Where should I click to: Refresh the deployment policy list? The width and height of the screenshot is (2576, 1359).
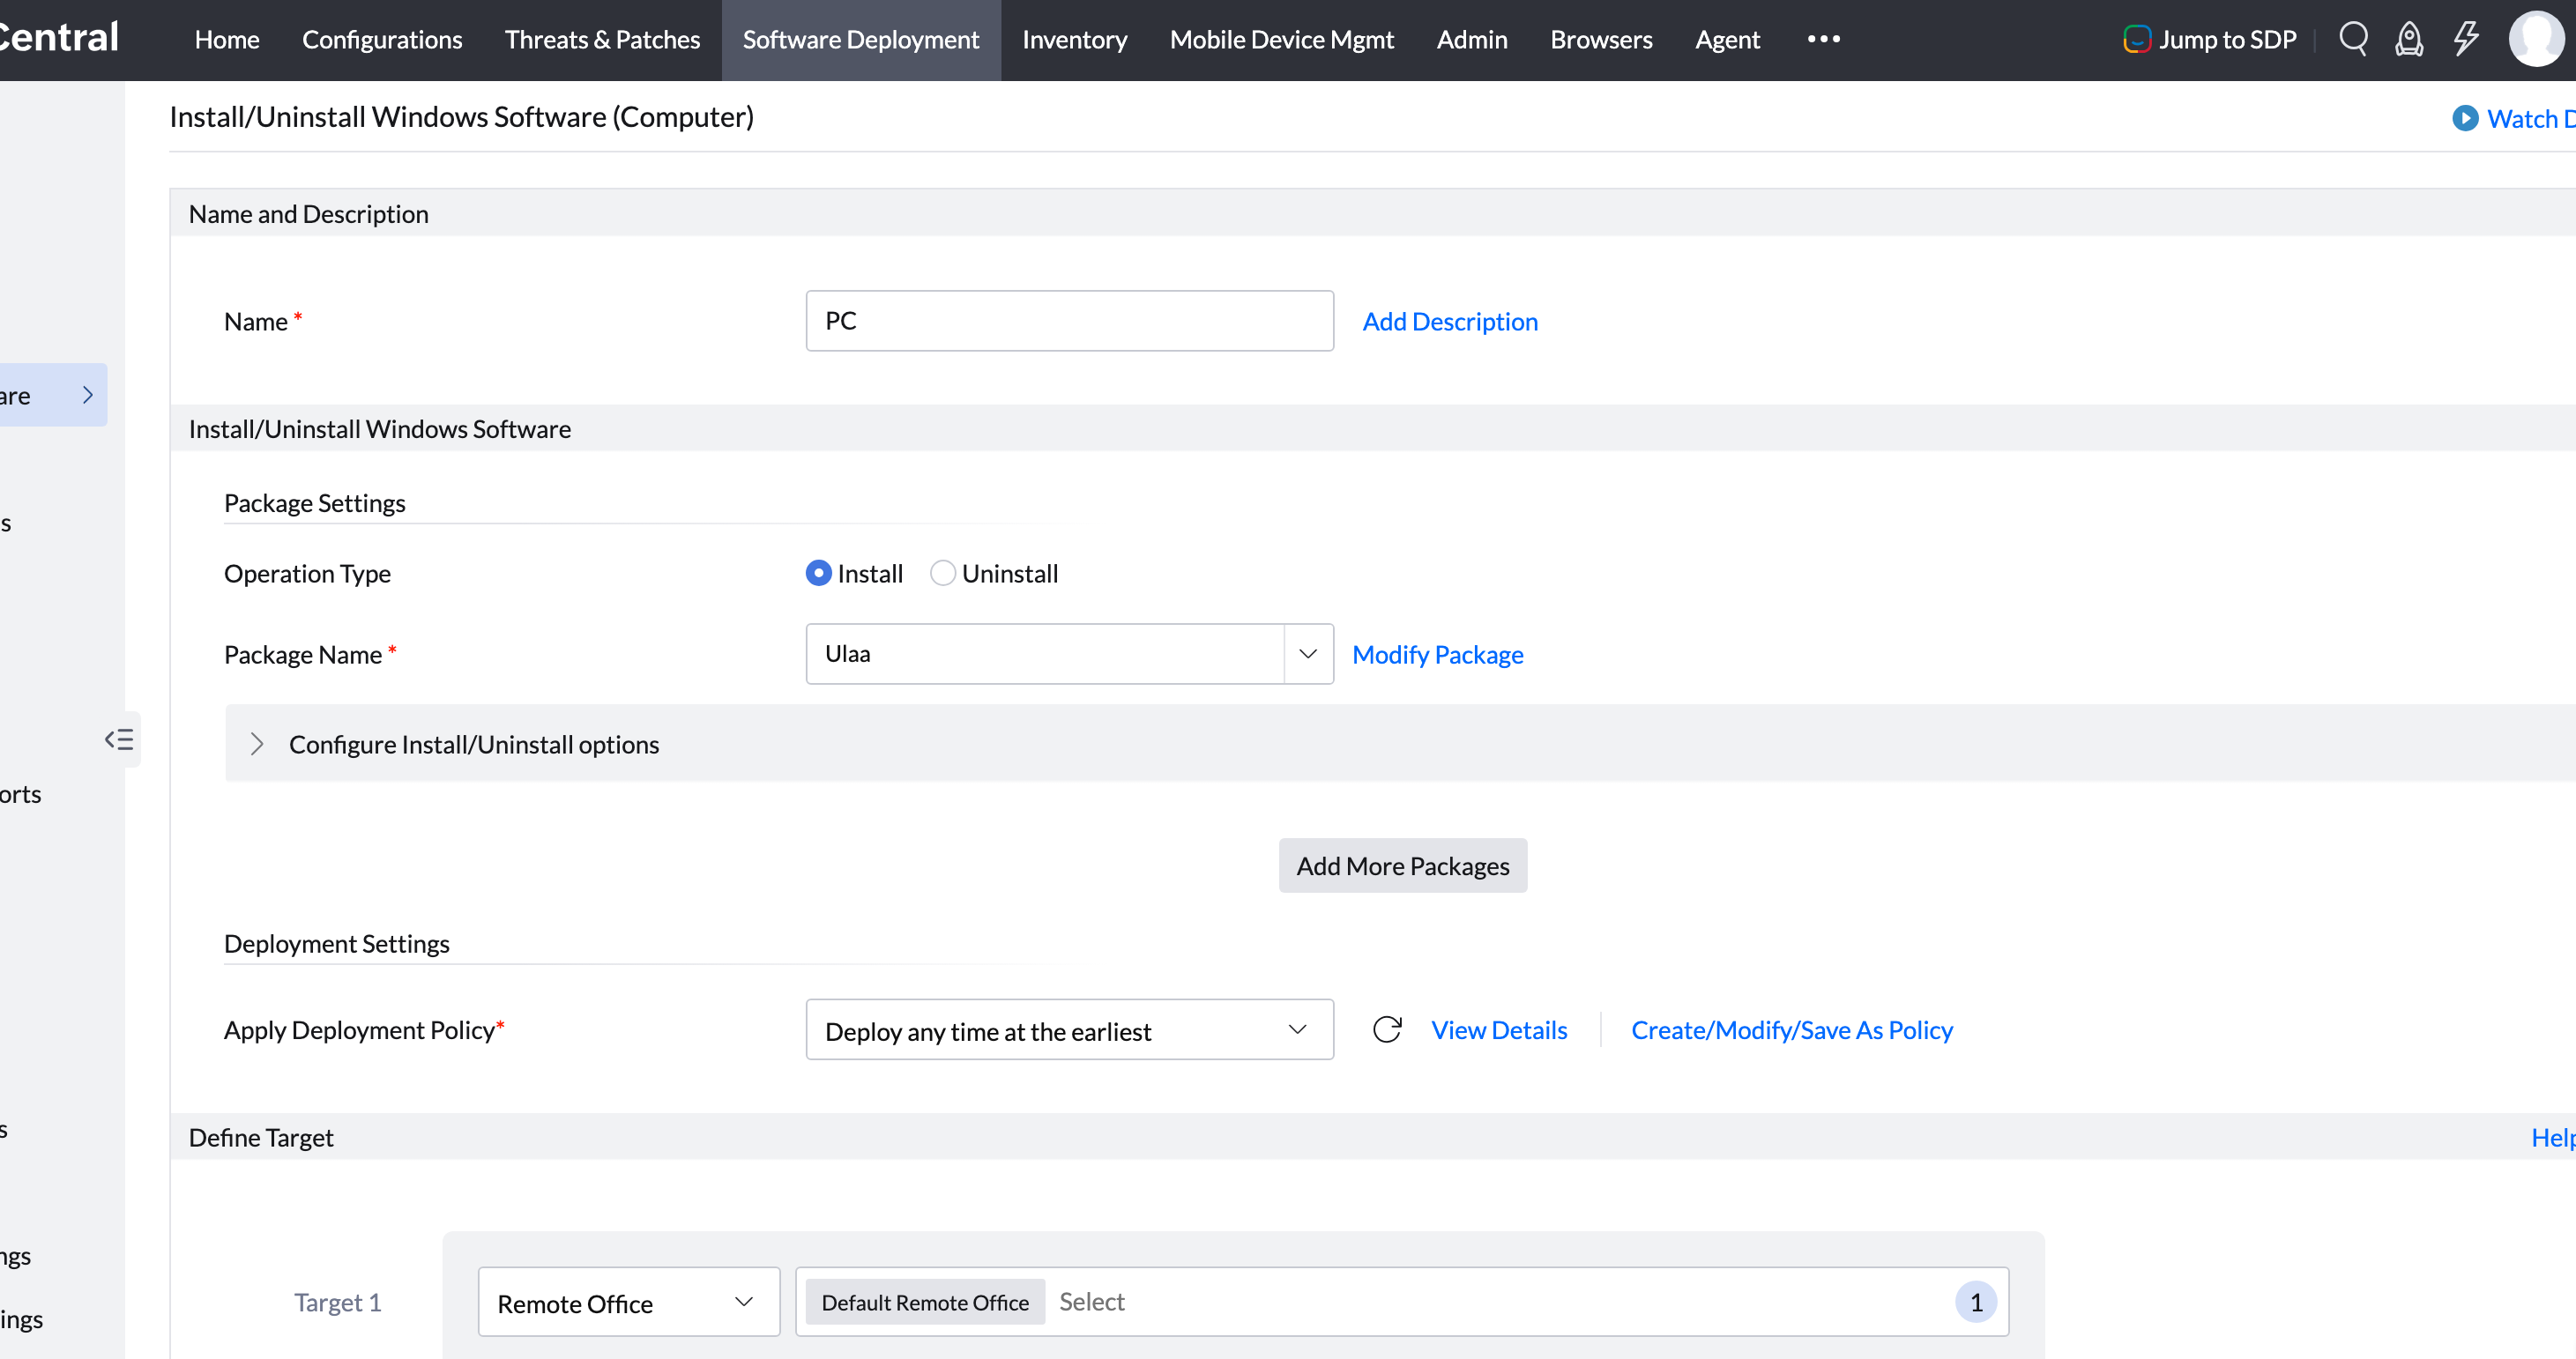[1387, 1029]
